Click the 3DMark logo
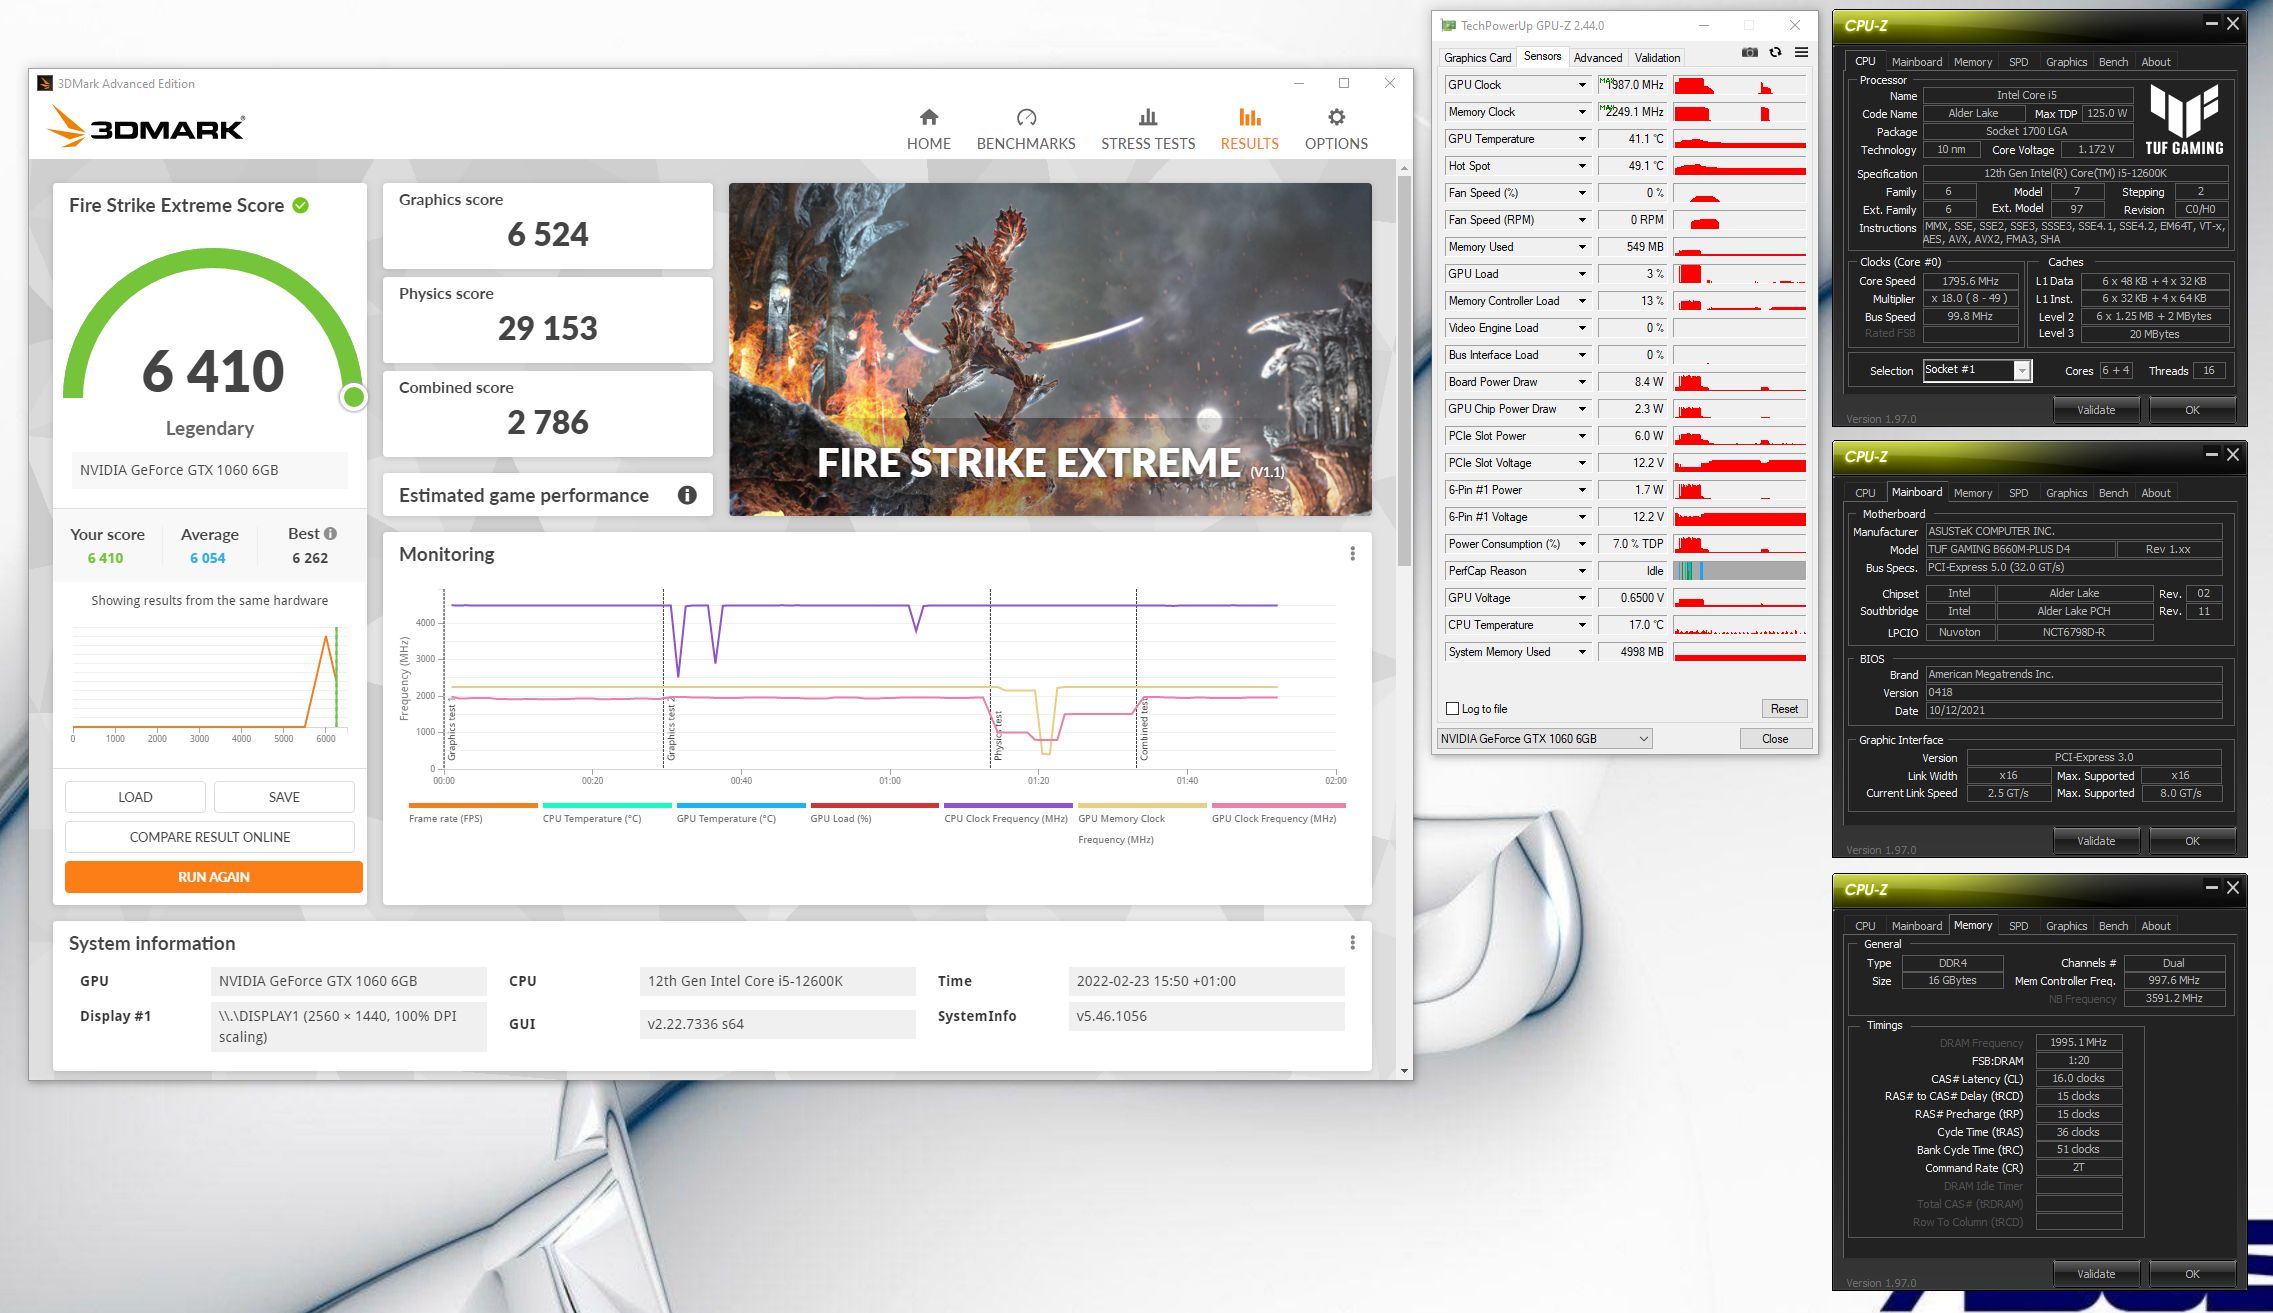The image size is (2273, 1313). pos(146,127)
